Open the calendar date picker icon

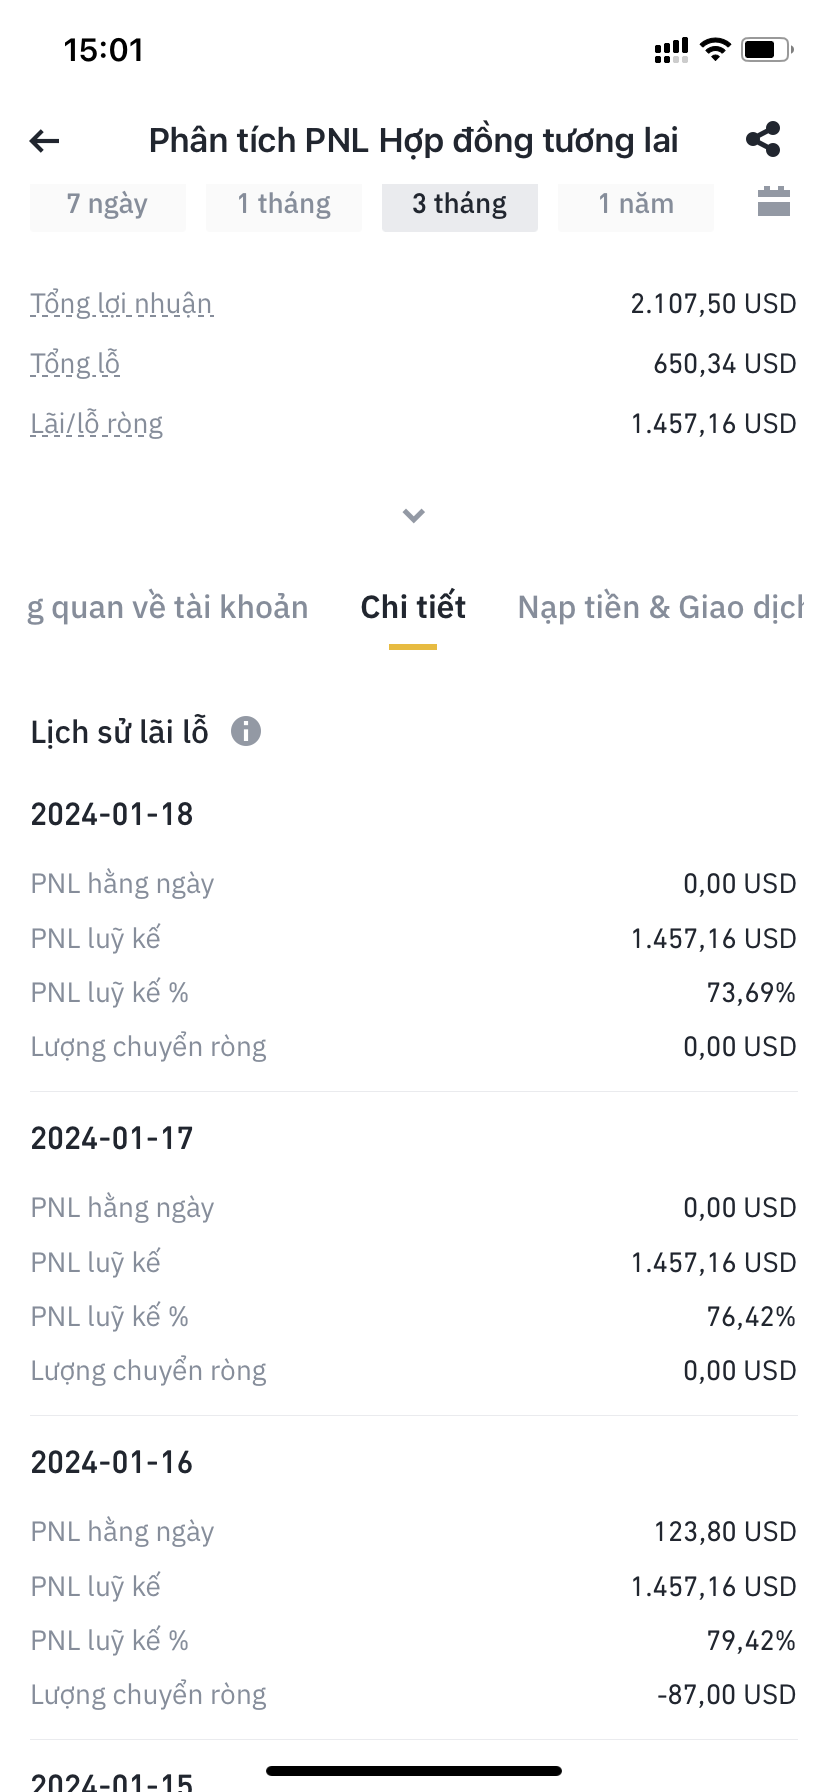[773, 202]
